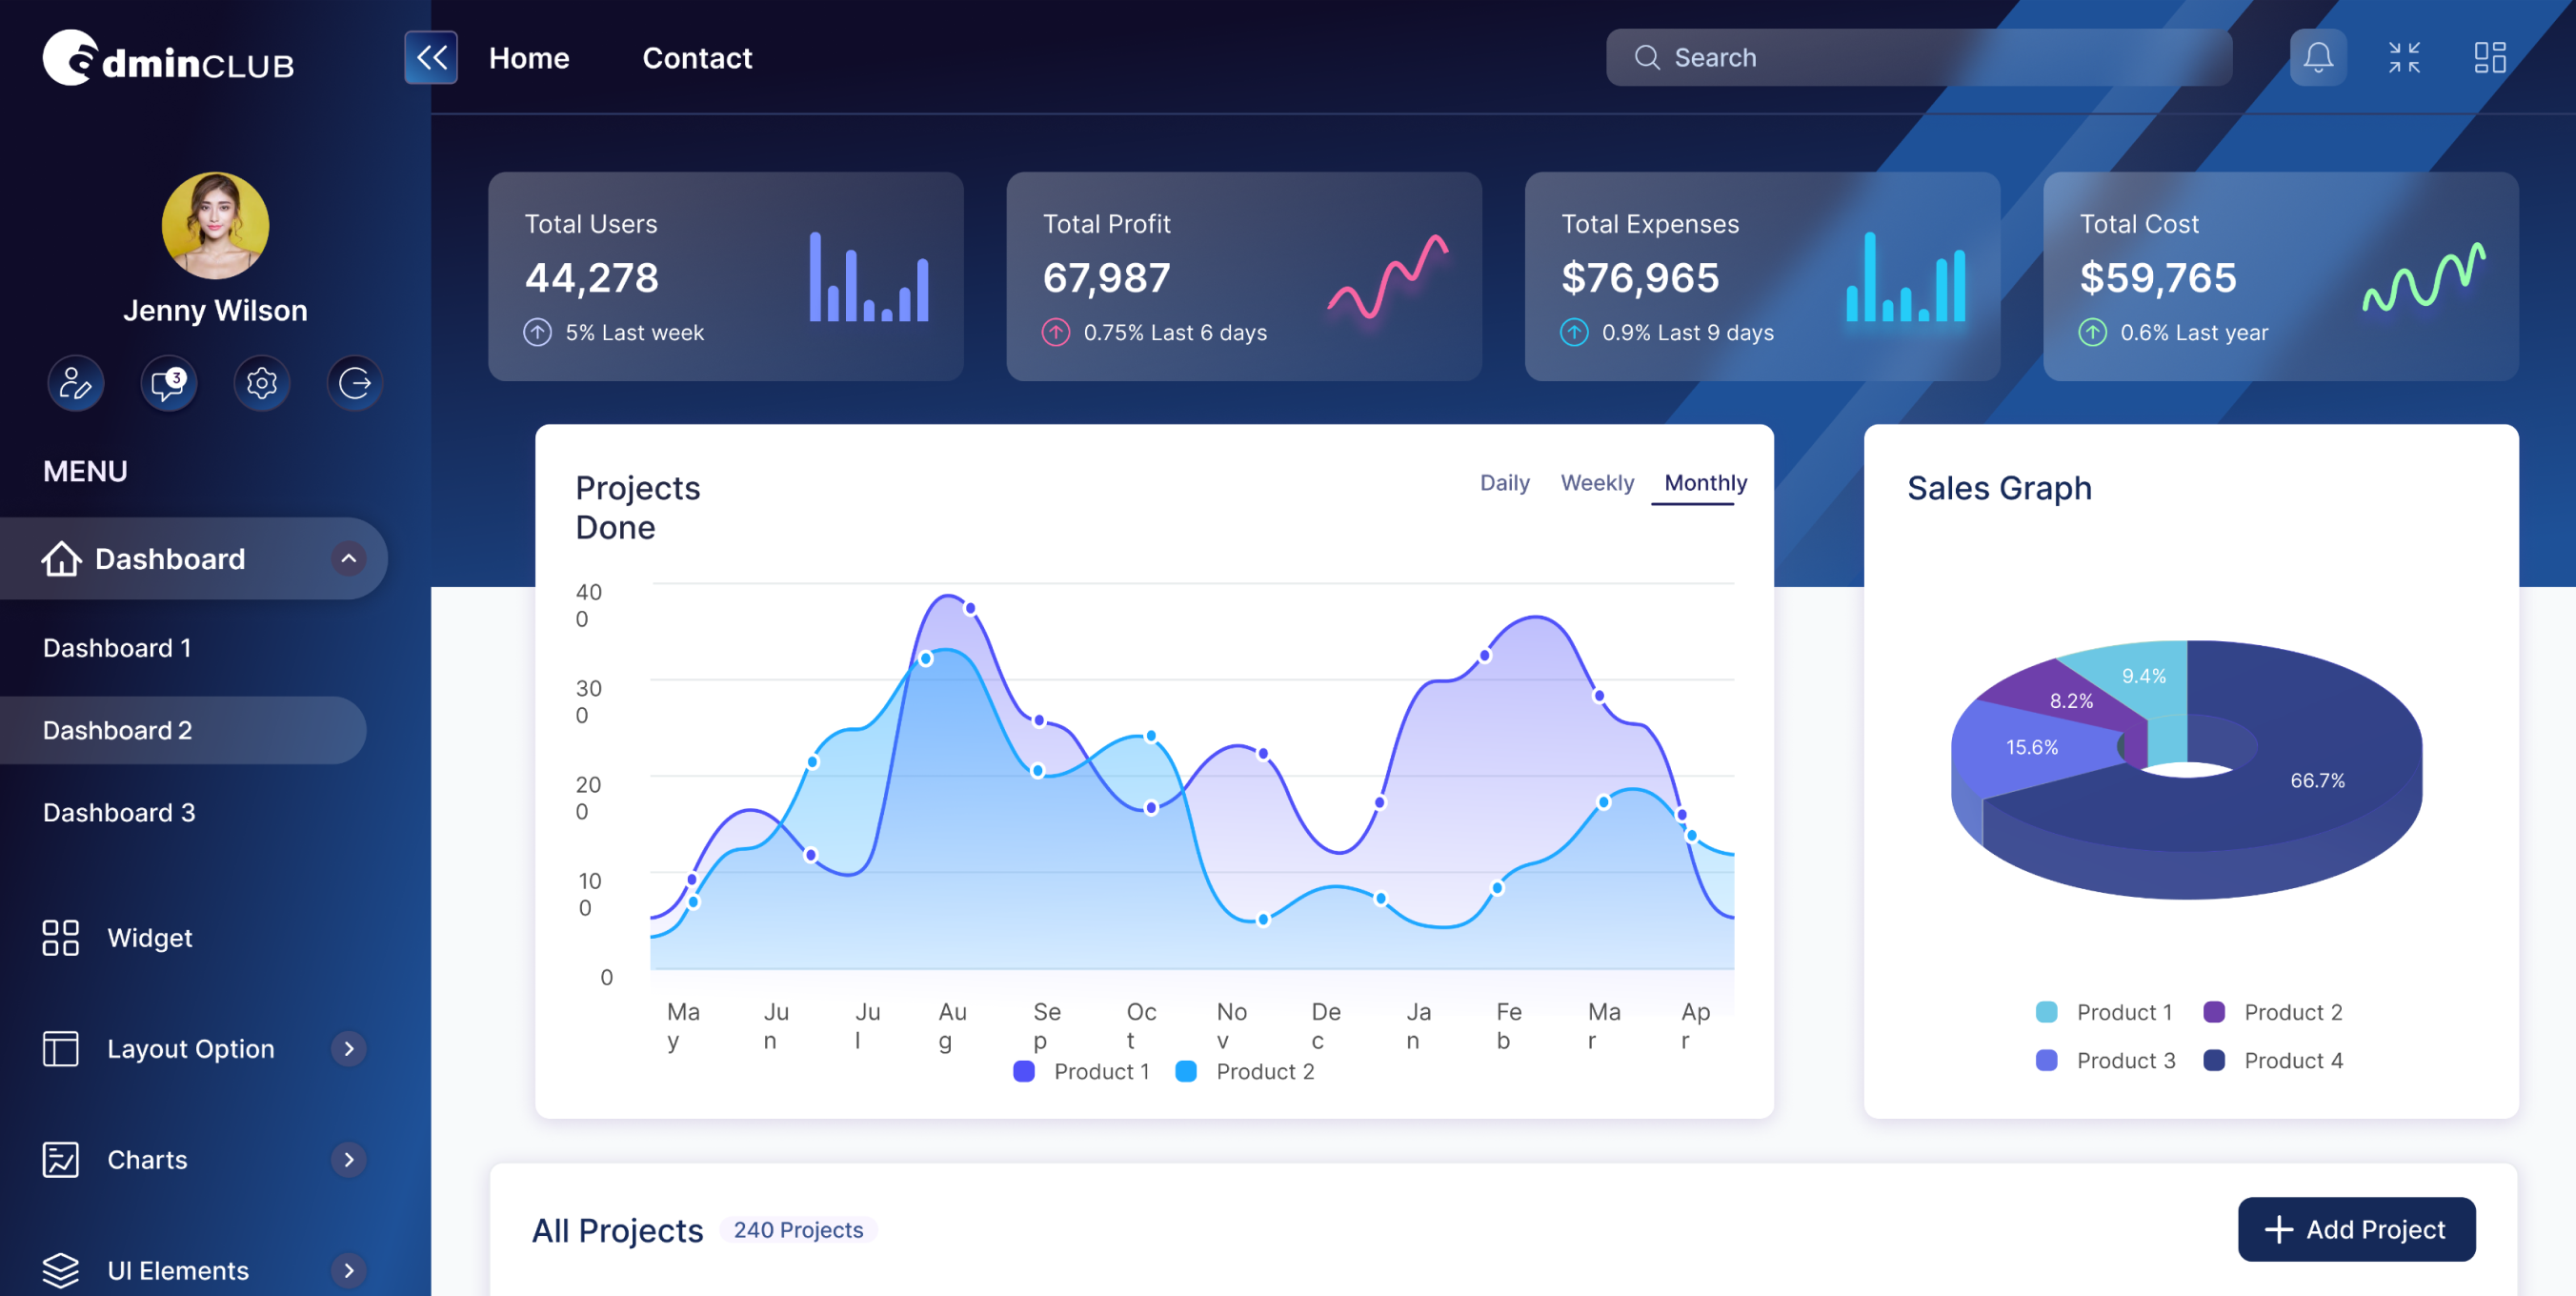Open settings gear icon under profile
The image size is (2576, 1296).
coord(262,383)
